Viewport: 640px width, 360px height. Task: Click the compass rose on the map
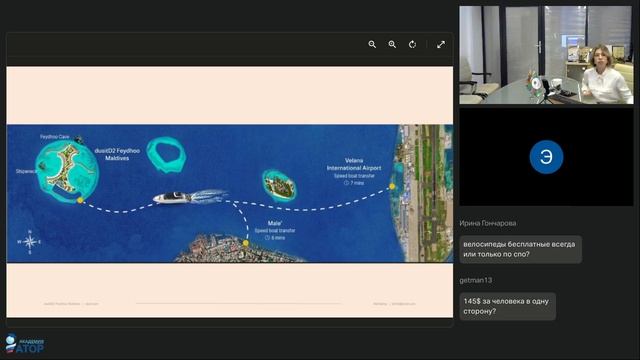click(x=29, y=242)
